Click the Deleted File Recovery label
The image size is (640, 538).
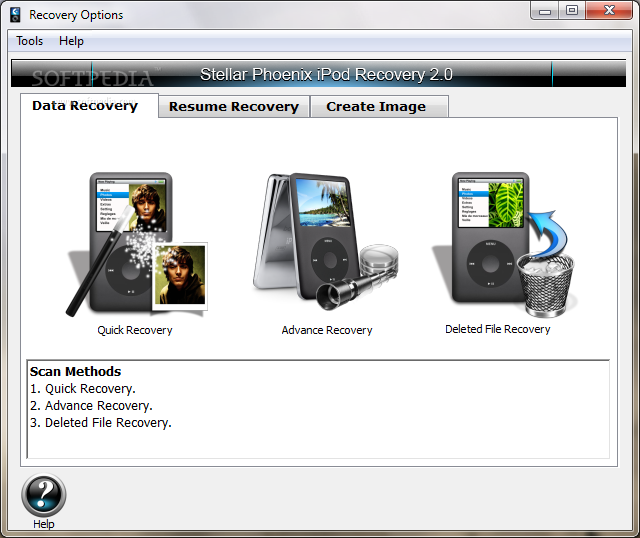click(498, 329)
